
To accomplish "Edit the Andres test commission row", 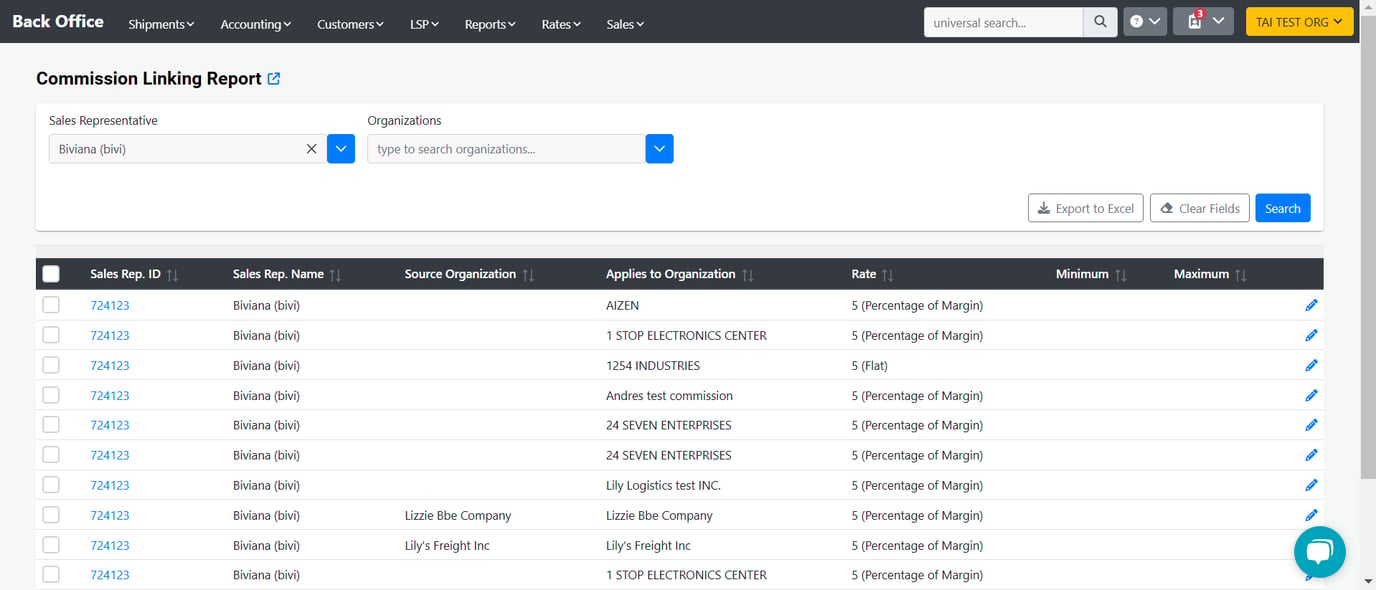I will (x=1311, y=395).
